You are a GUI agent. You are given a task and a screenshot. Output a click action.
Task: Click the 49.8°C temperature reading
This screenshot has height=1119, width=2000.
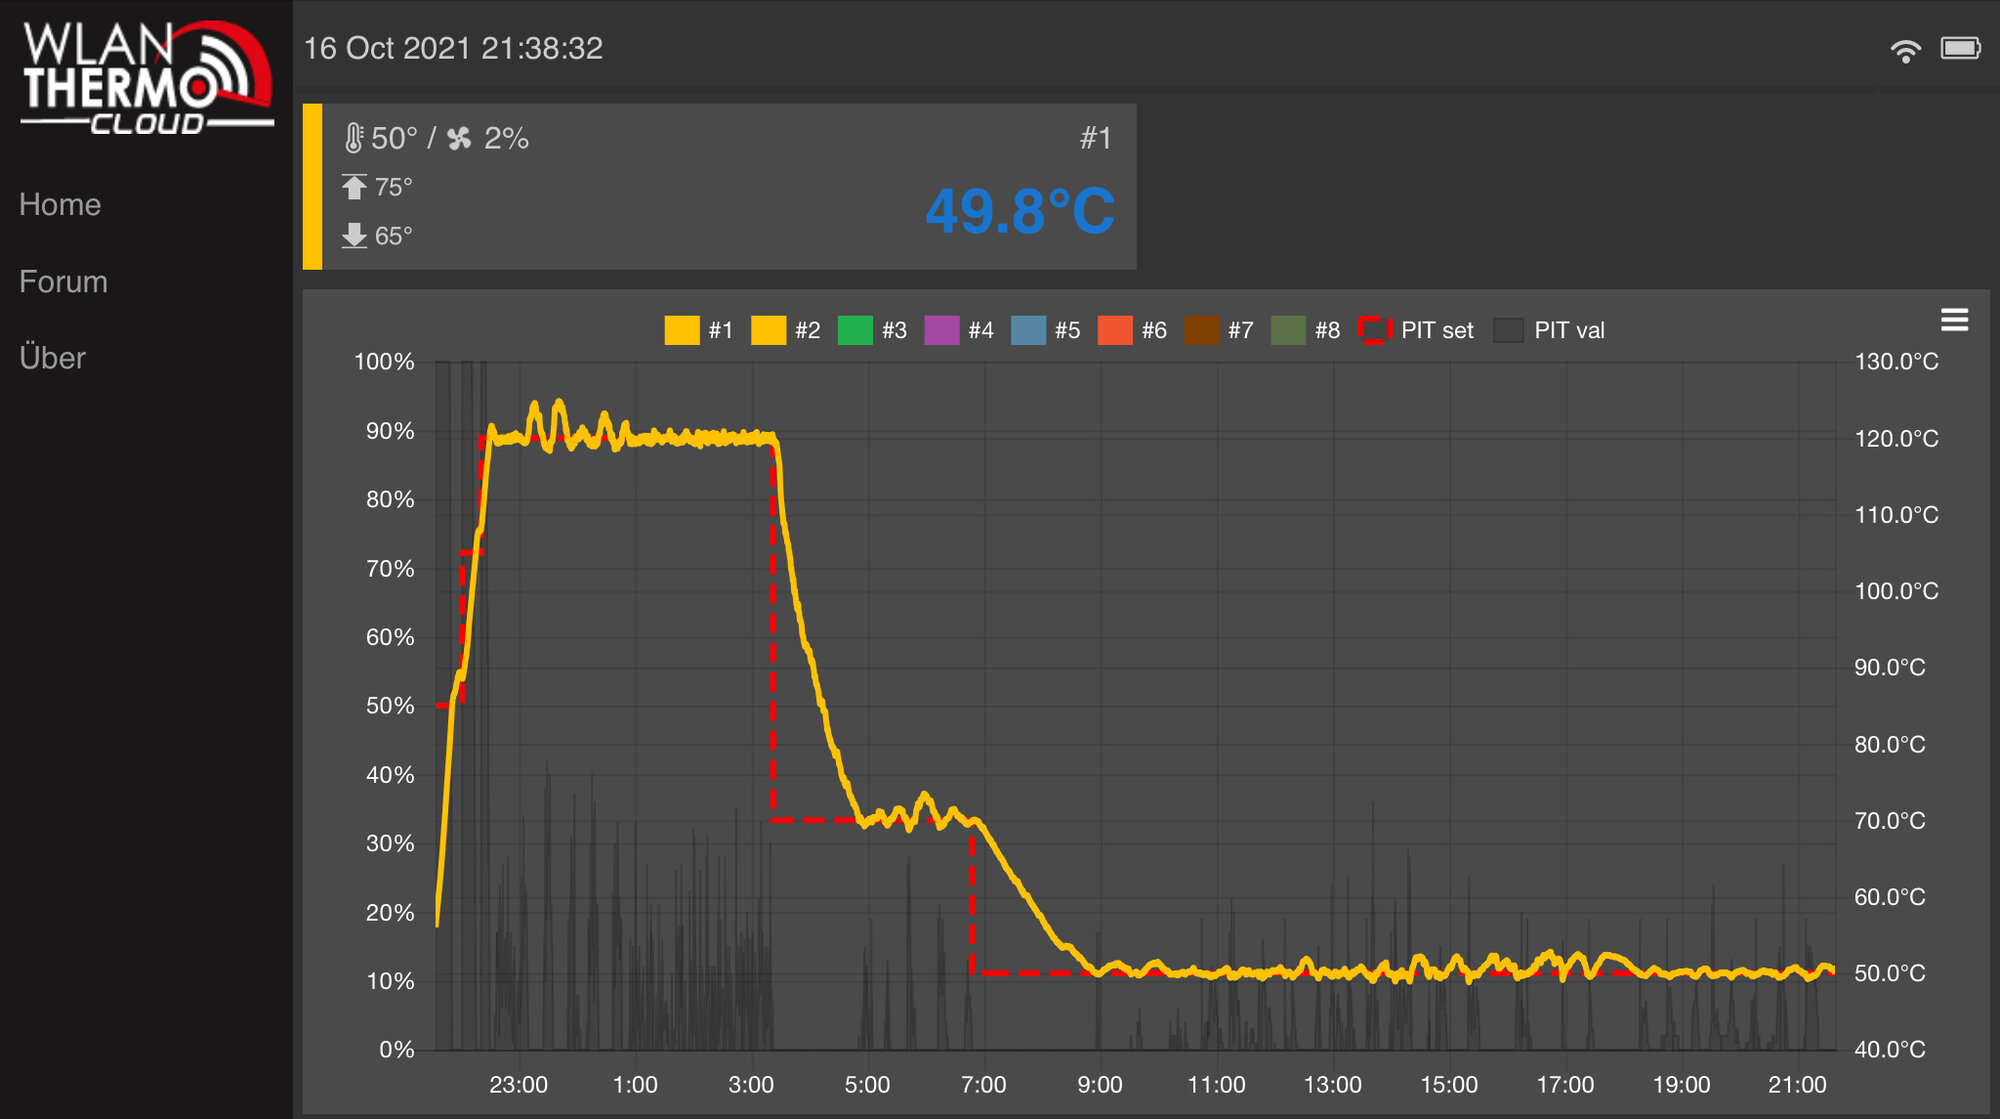1020,212
